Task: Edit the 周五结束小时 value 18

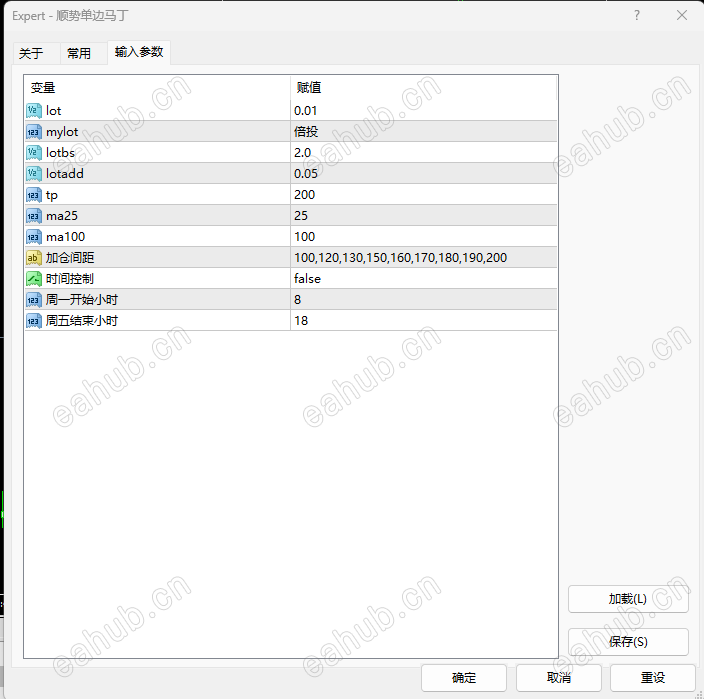Action: (x=423, y=321)
